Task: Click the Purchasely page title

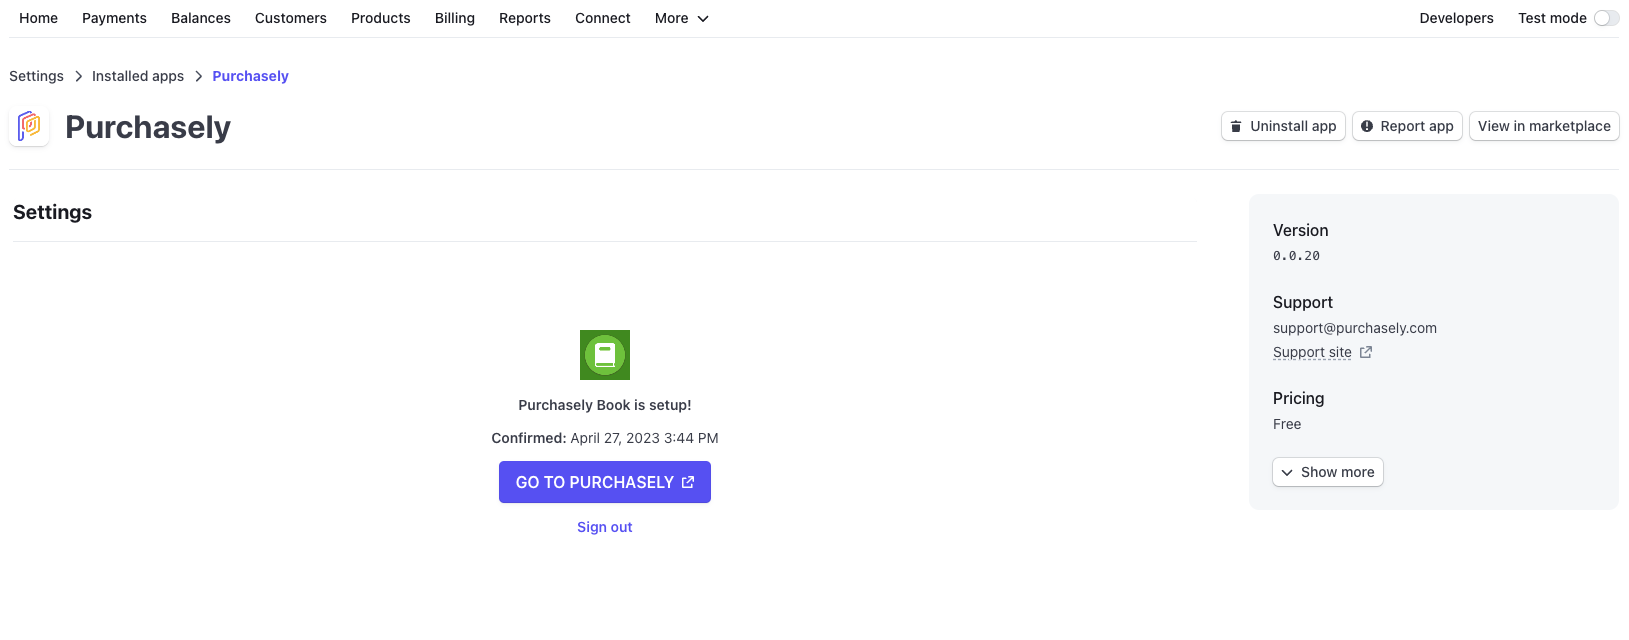Action: click(x=148, y=127)
